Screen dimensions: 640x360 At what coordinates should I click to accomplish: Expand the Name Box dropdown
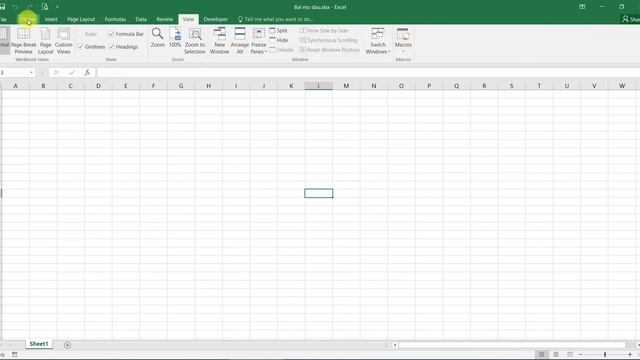[x=31, y=73]
